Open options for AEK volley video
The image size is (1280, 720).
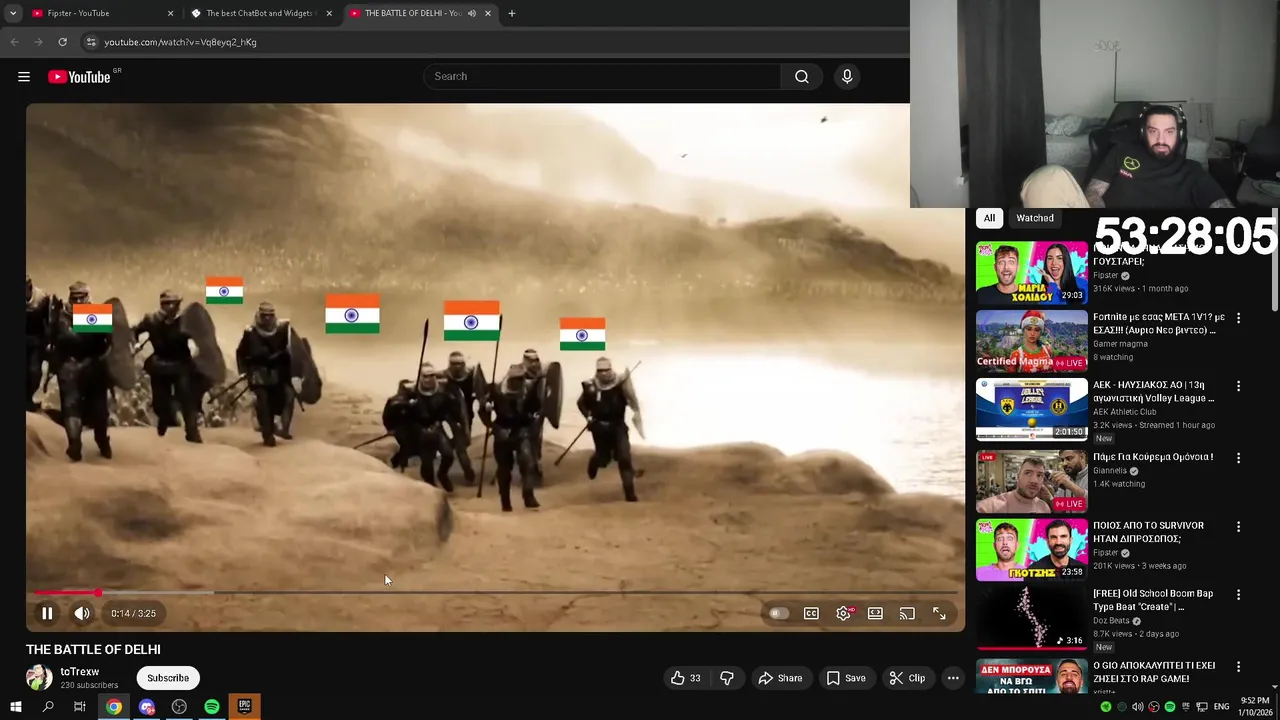[1238, 386]
